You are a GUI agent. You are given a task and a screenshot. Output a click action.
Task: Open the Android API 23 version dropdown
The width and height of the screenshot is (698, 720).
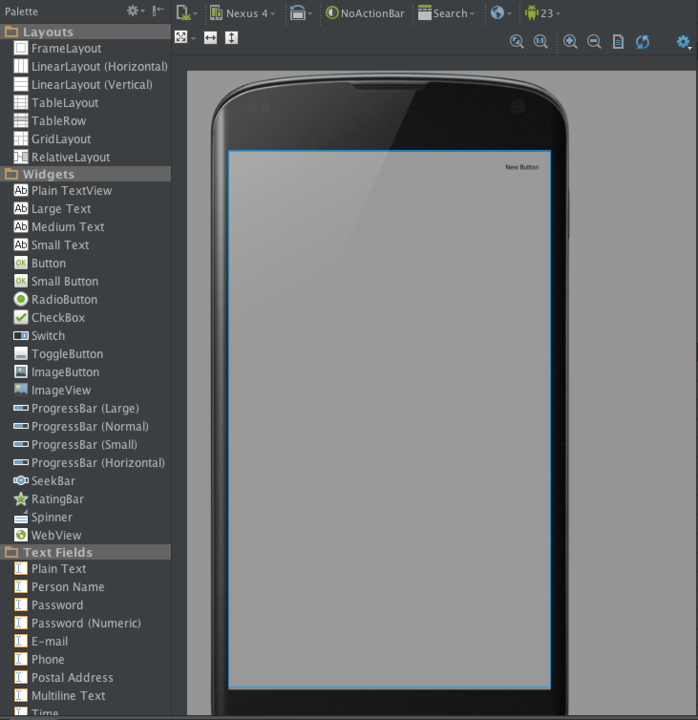coord(543,13)
